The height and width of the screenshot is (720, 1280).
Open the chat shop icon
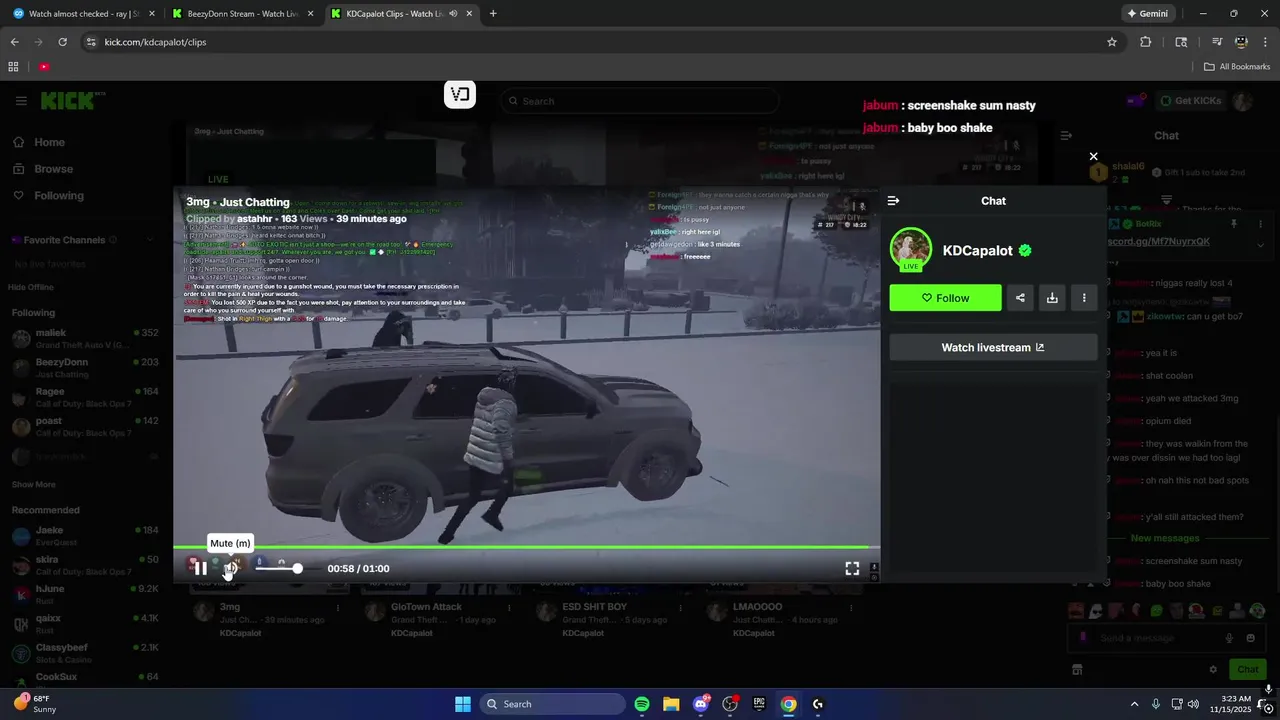(1077, 669)
